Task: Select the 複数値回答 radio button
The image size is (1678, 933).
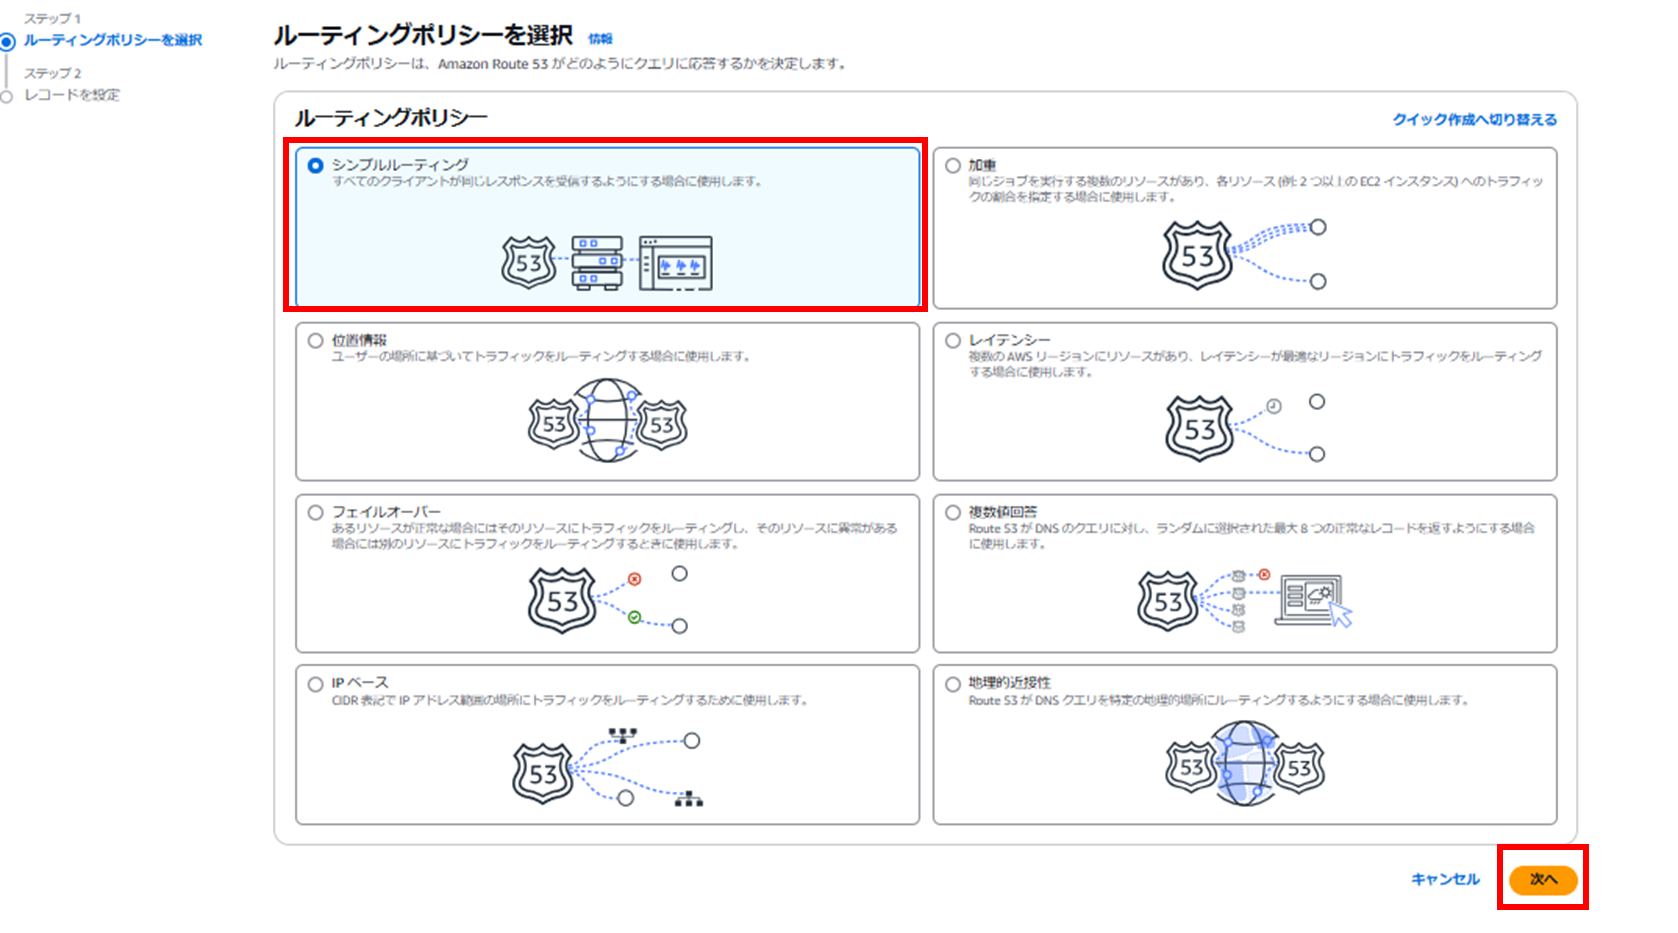Action: click(953, 512)
